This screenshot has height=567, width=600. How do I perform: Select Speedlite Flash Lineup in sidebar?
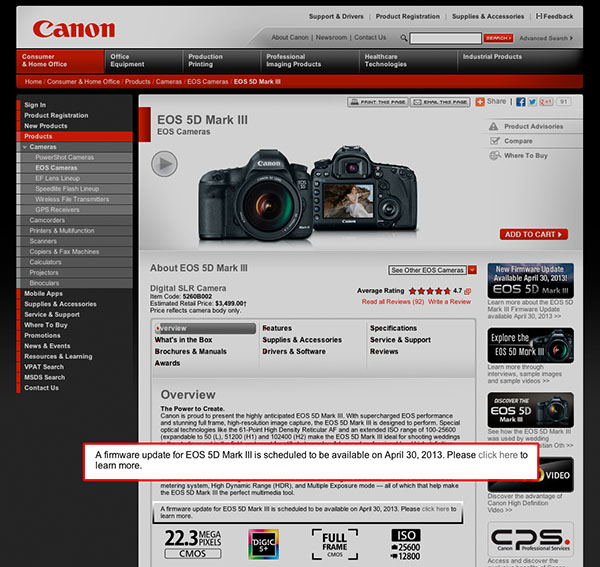tap(67, 189)
